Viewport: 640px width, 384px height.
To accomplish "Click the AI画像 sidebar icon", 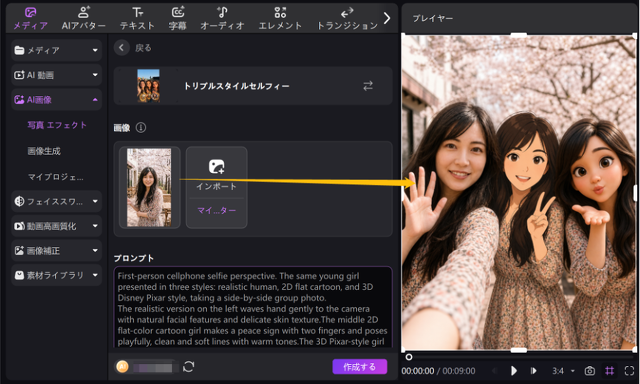I will (x=19, y=100).
